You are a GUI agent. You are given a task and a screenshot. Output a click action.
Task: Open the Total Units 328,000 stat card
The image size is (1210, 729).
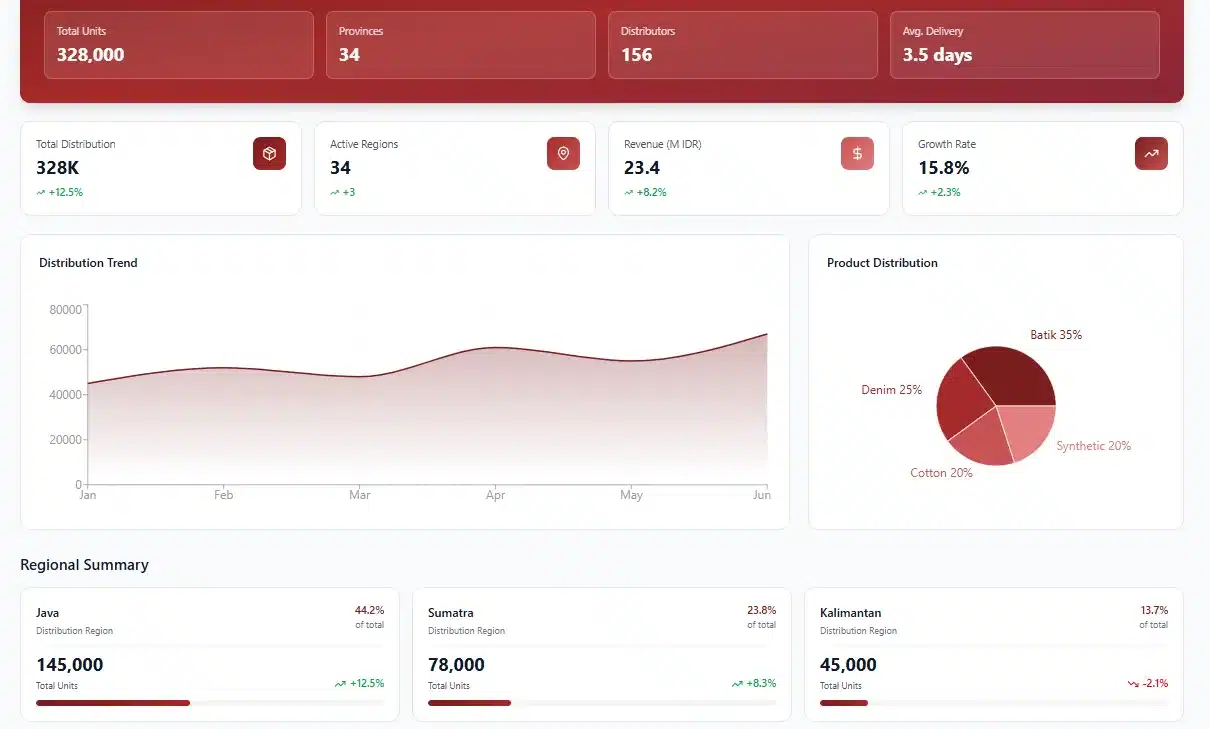tap(179, 45)
